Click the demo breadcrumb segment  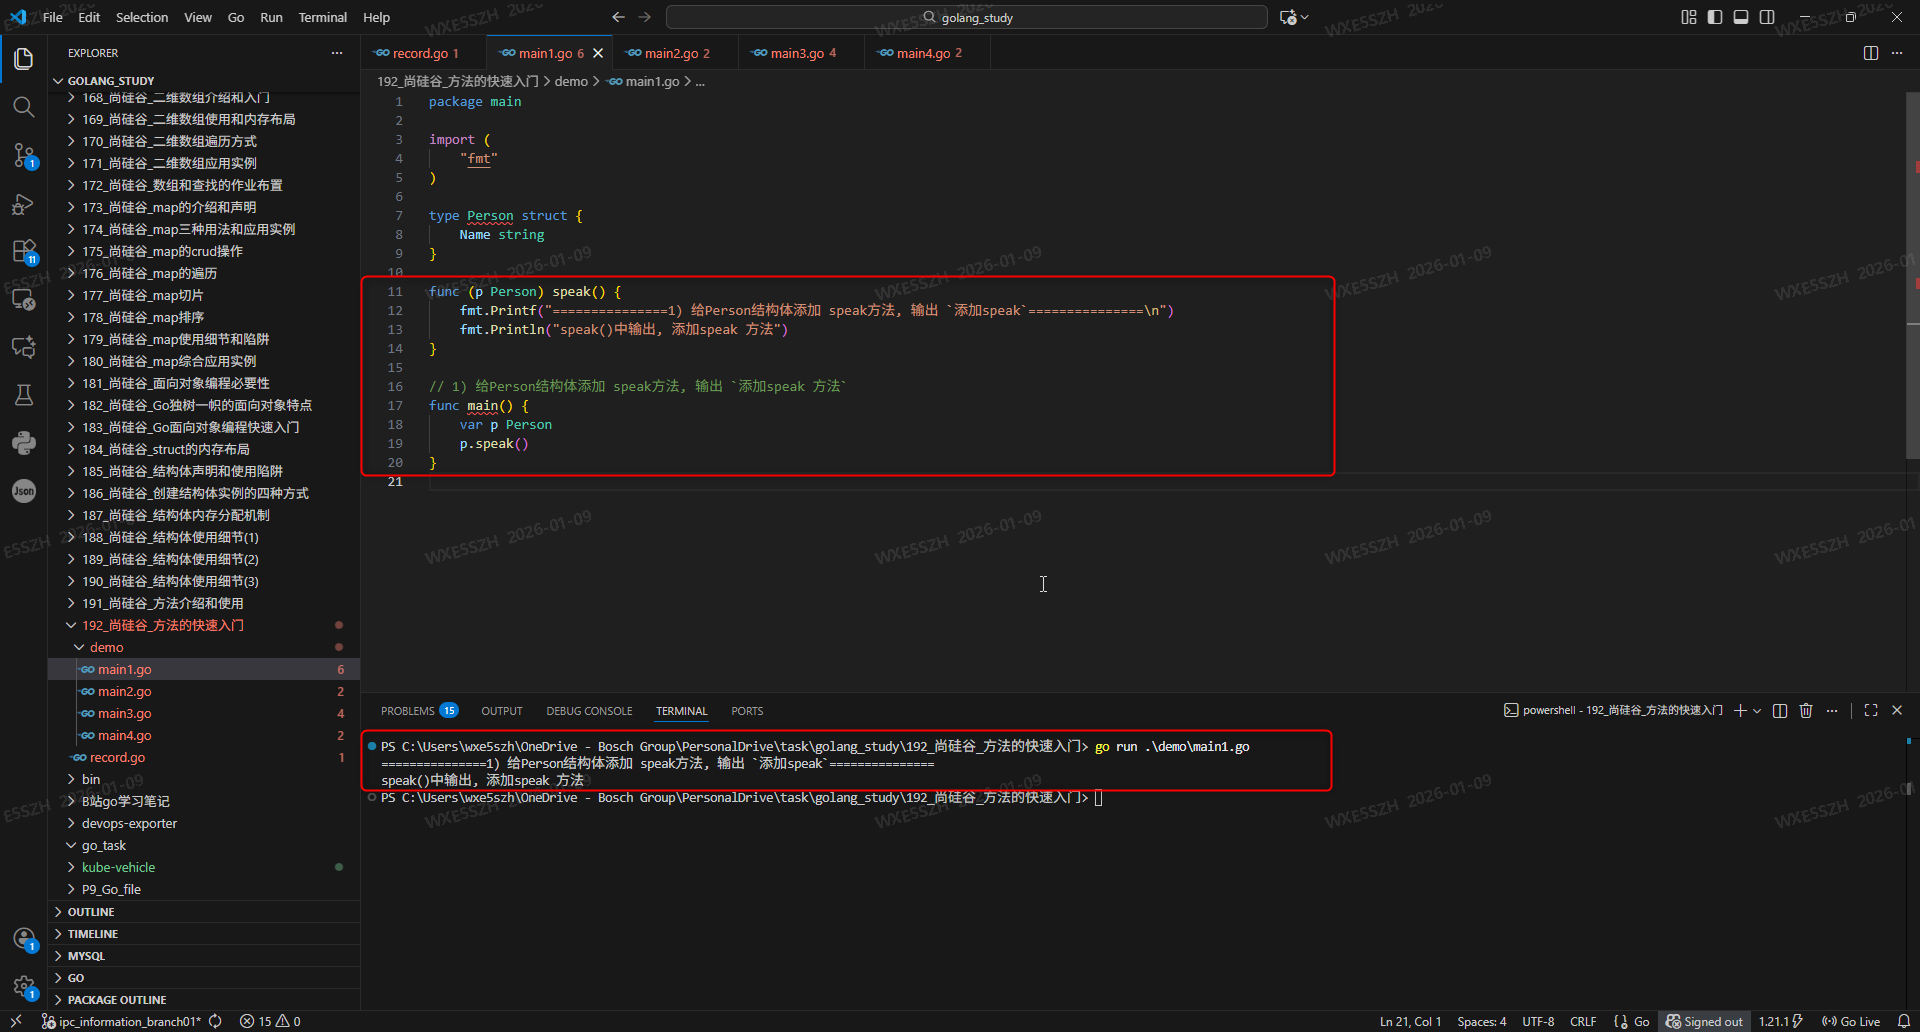click(x=571, y=81)
